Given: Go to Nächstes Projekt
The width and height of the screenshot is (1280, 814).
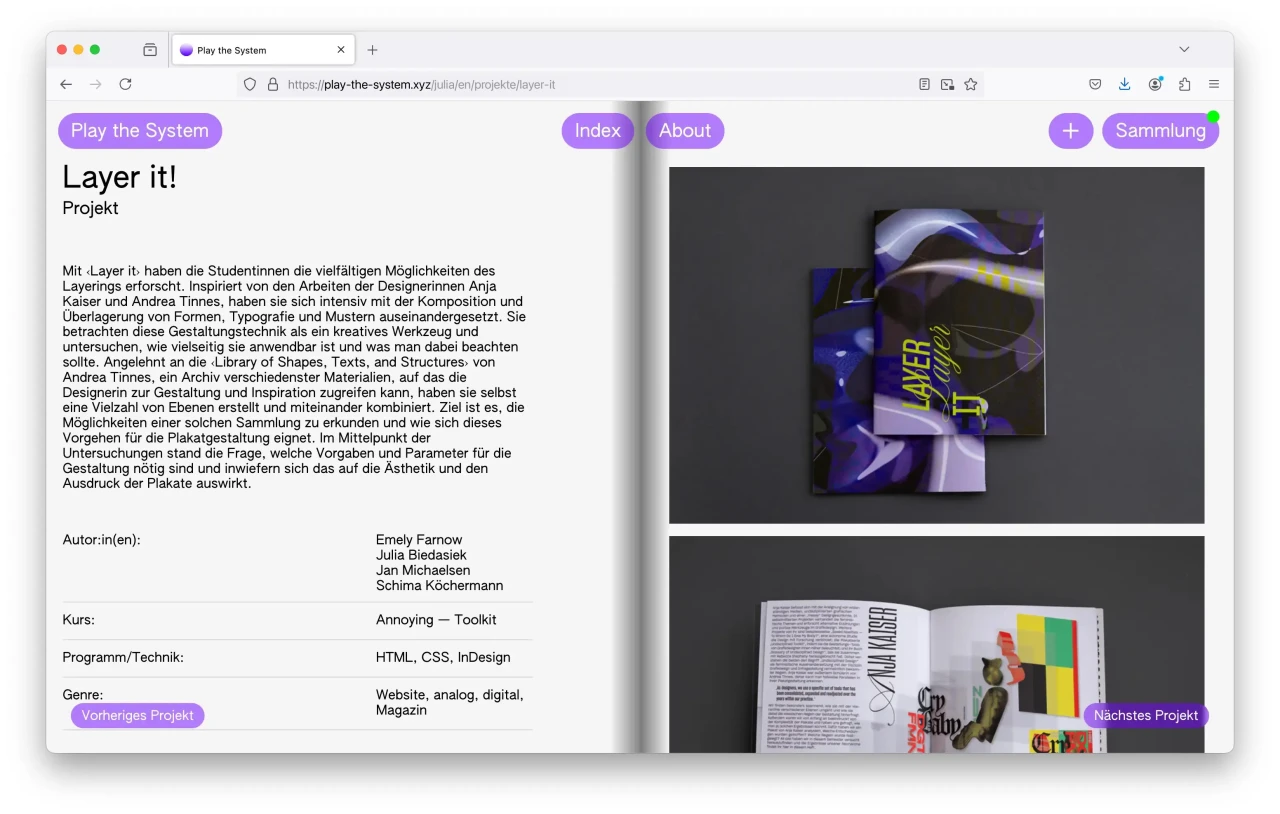Looking at the screenshot, I should click(1145, 716).
